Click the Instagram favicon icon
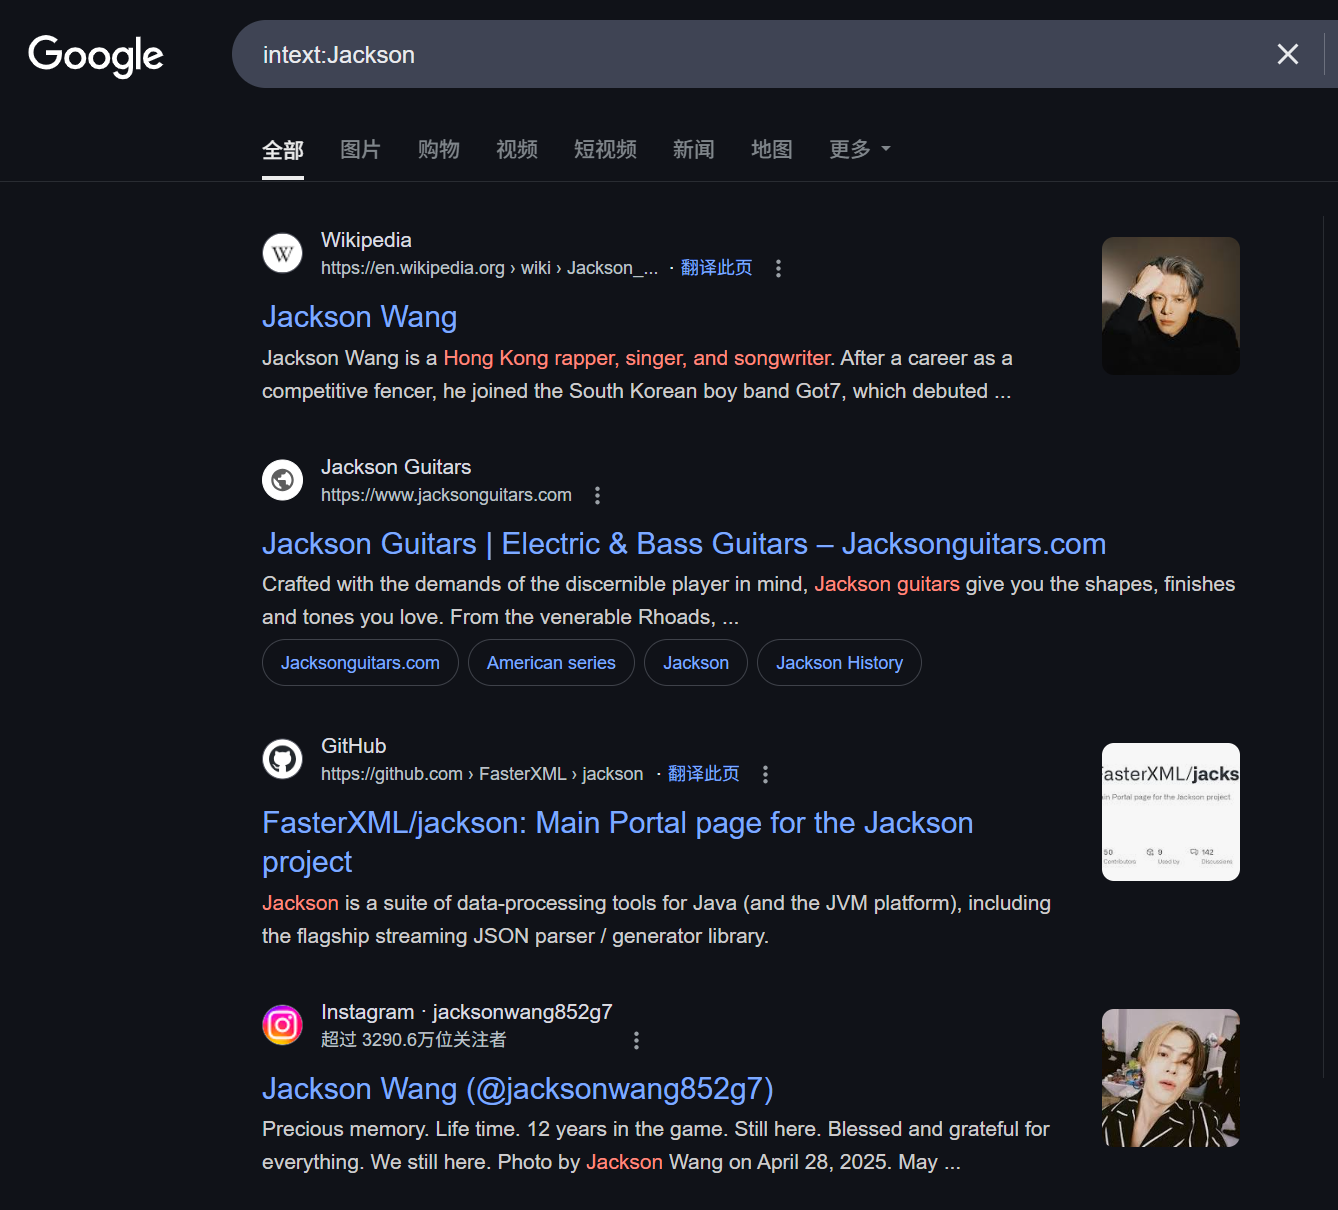The height and width of the screenshot is (1210, 1338). 283,1025
